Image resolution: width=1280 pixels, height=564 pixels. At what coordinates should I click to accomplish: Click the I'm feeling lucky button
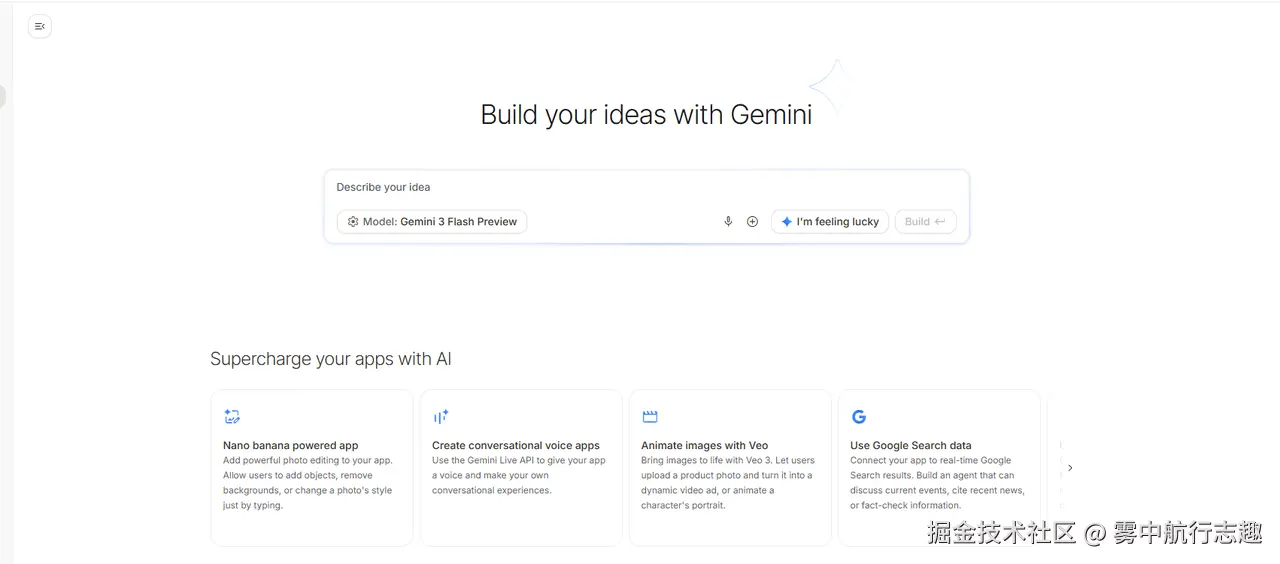[830, 222]
